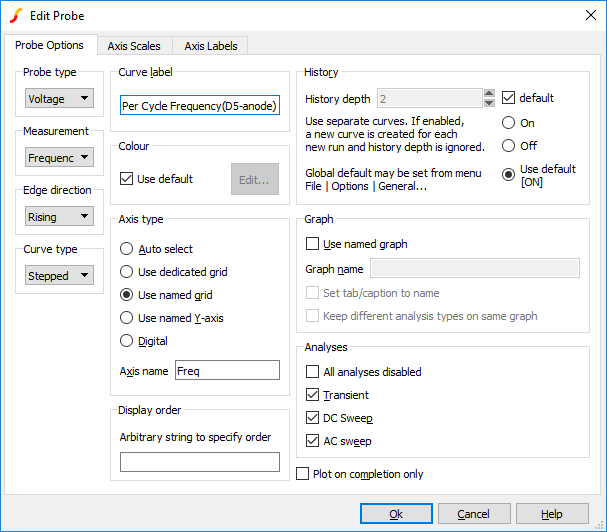Image resolution: width=607 pixels, height=532 pixels.
Task: Select the Digital axis type
Action: click(x=127, y=341)
